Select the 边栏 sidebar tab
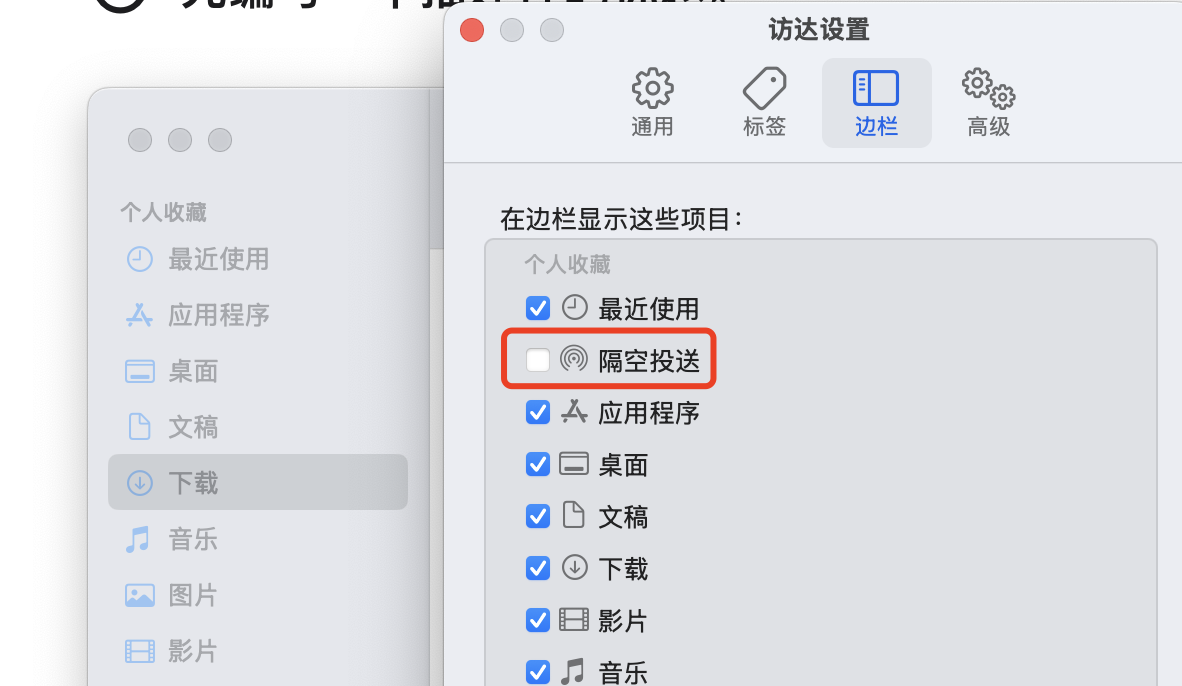1182x686 pixels. [876, 103]
